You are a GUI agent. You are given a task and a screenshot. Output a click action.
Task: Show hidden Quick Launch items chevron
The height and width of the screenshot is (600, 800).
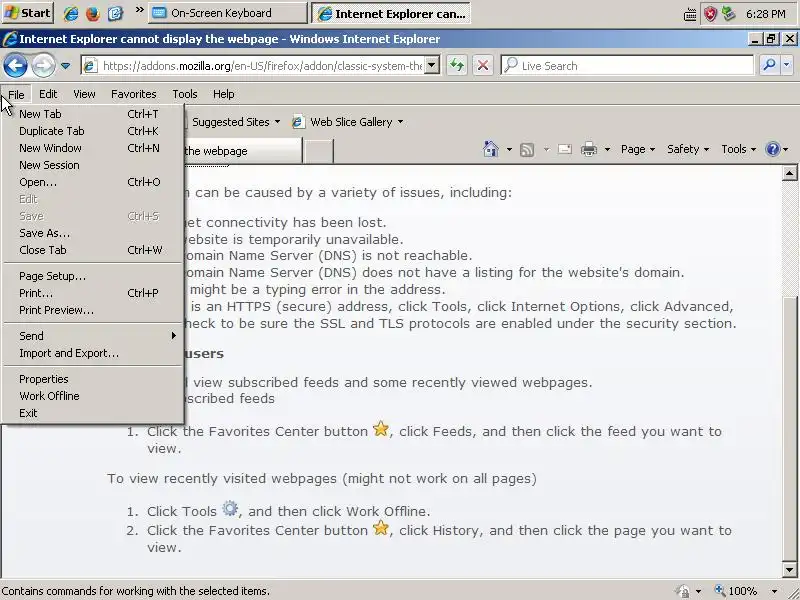click(x=139, y=10)
